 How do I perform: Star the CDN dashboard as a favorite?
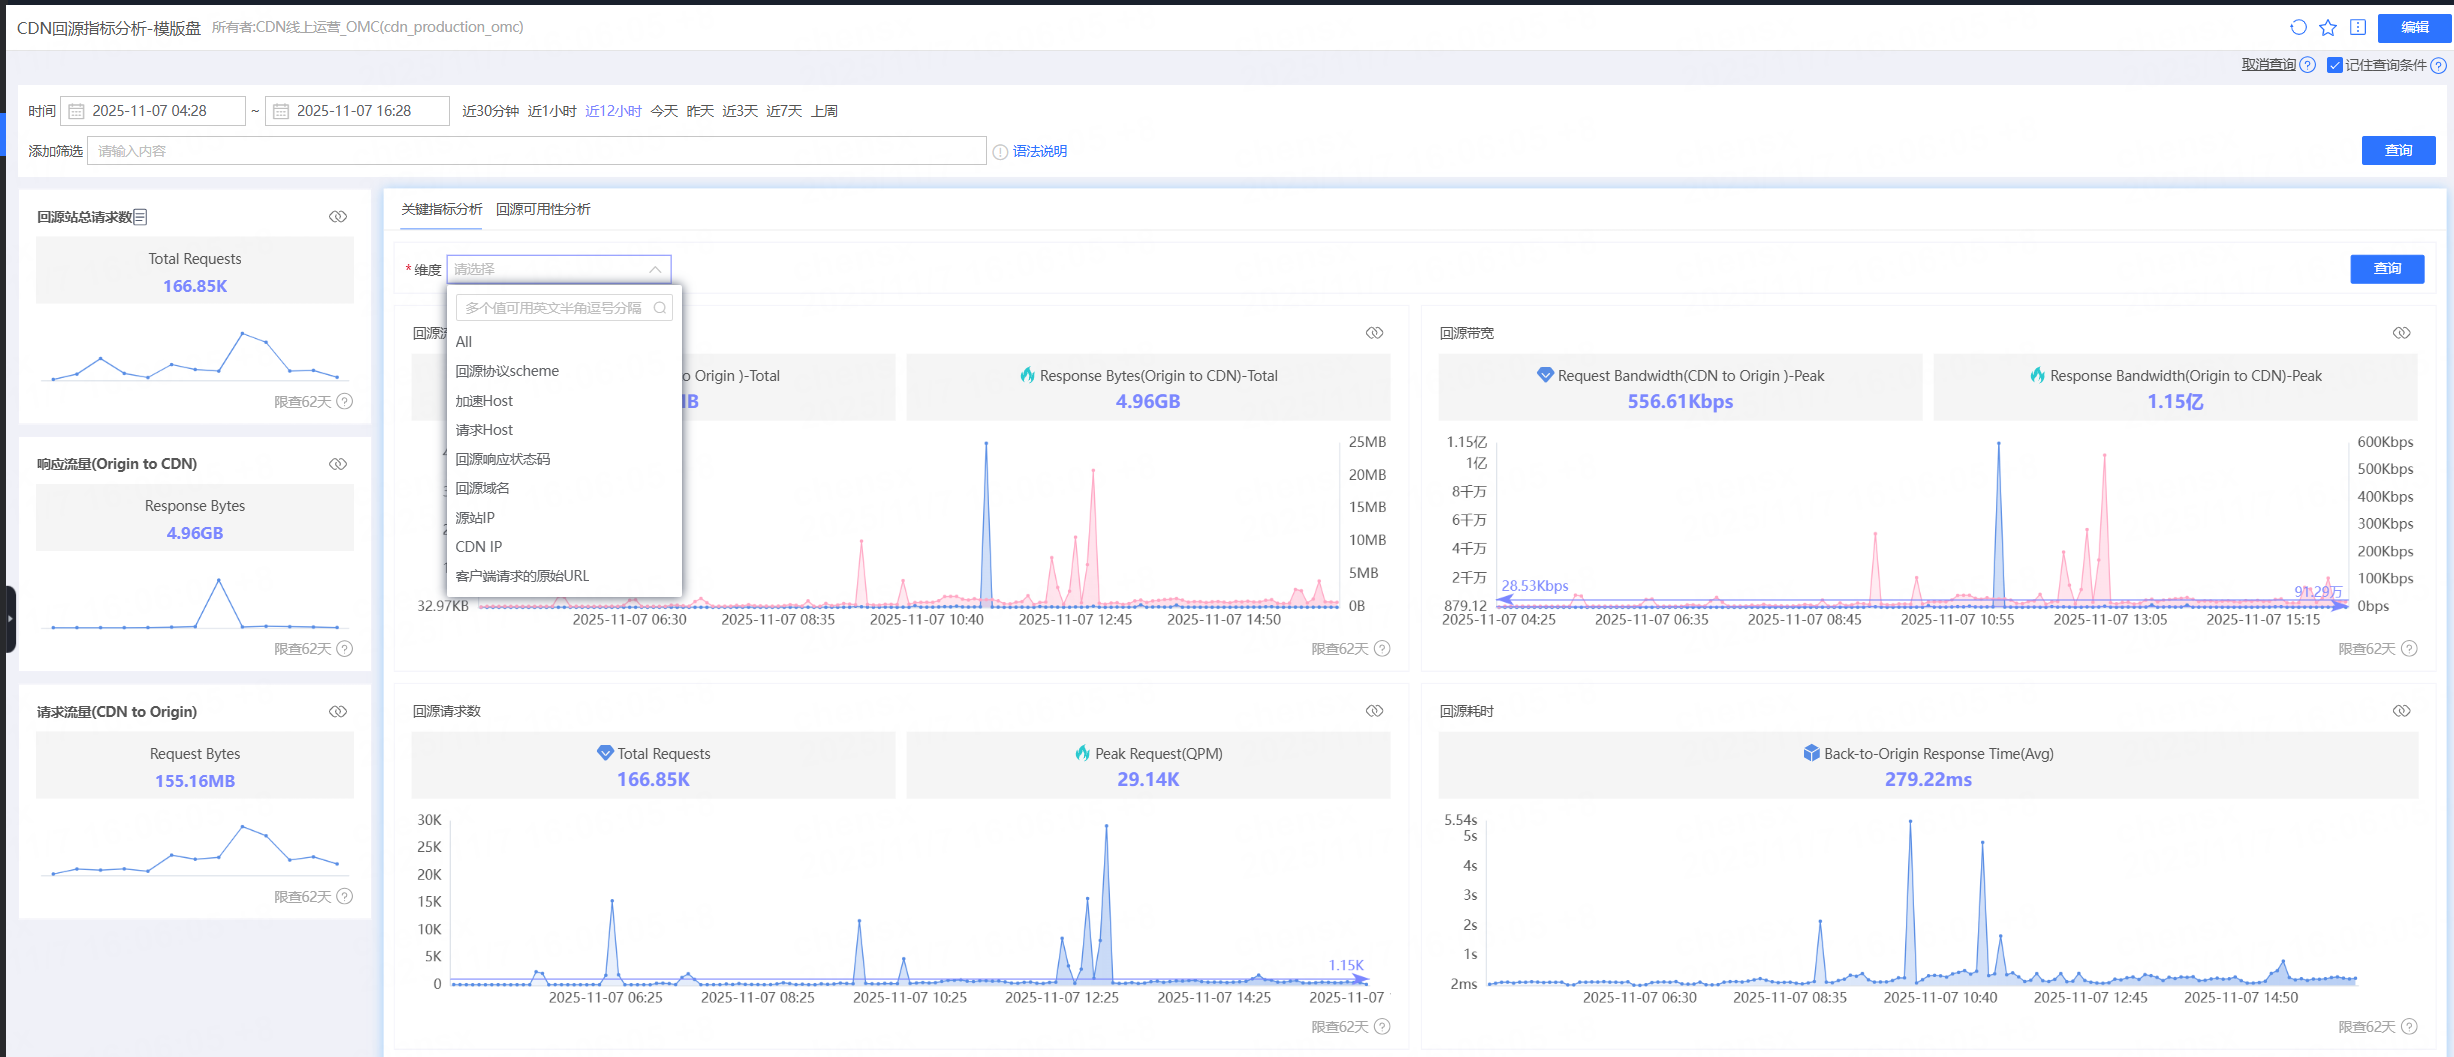pyautogui.click(x=2327, y=28)
